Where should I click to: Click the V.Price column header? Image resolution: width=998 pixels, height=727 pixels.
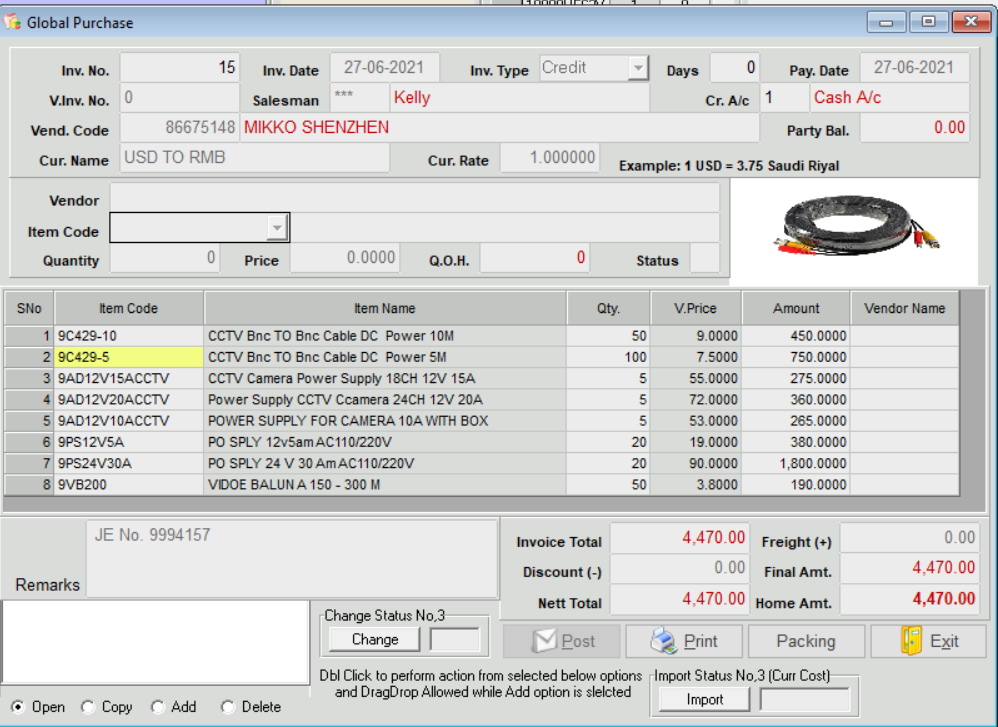tap(696, 309)
